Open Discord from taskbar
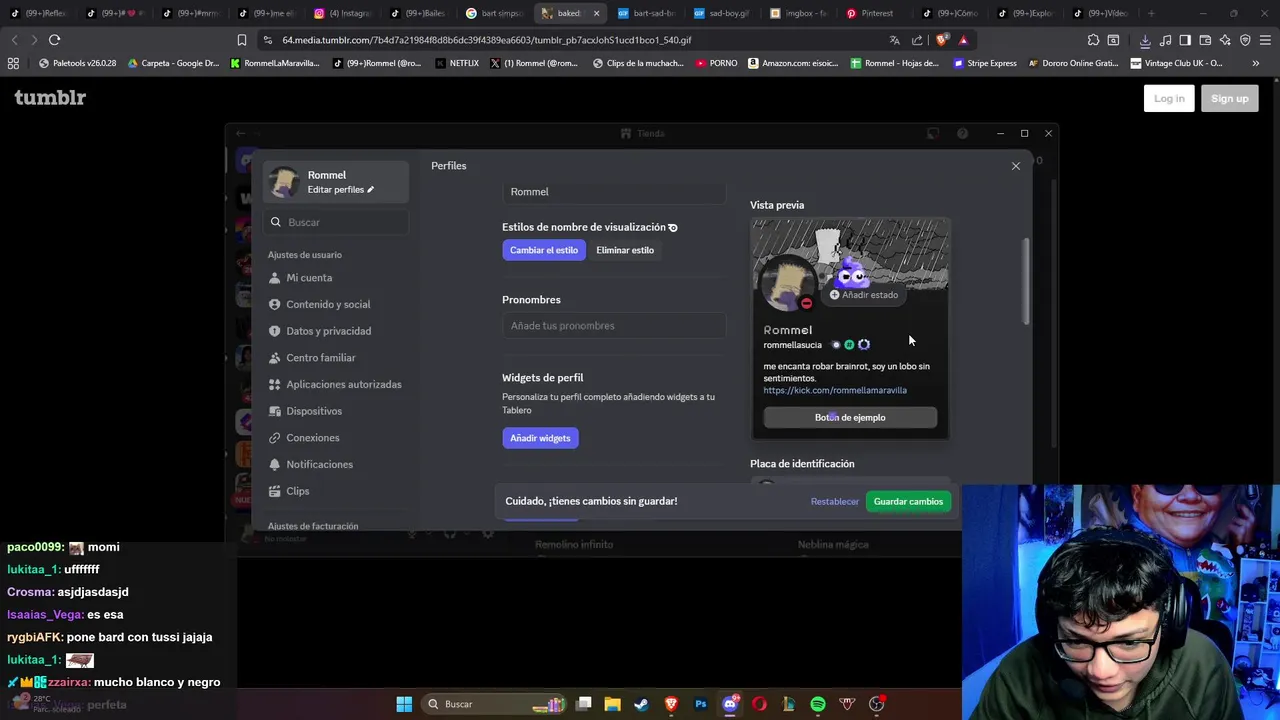The width and height of the screenshot is (1280, 720). click(x=730, y=704)
